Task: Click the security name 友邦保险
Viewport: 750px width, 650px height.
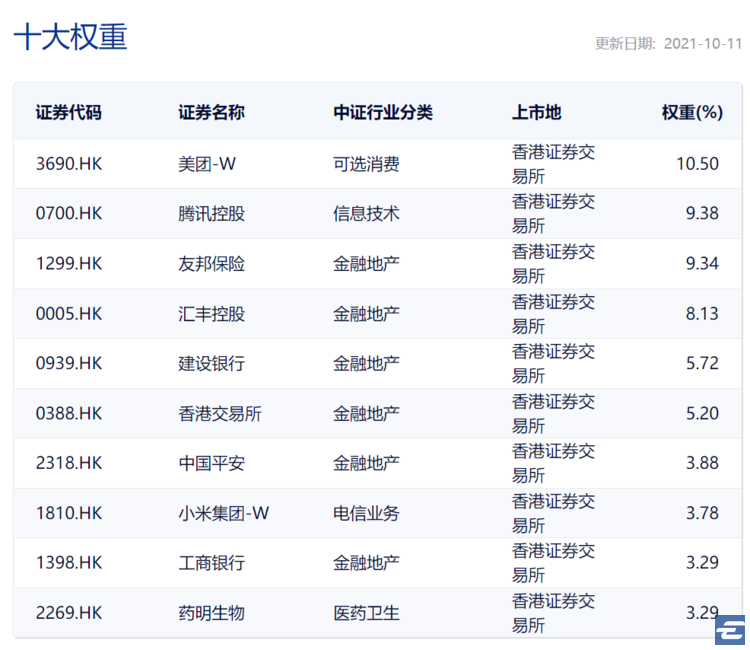Action: coord(211,264)
